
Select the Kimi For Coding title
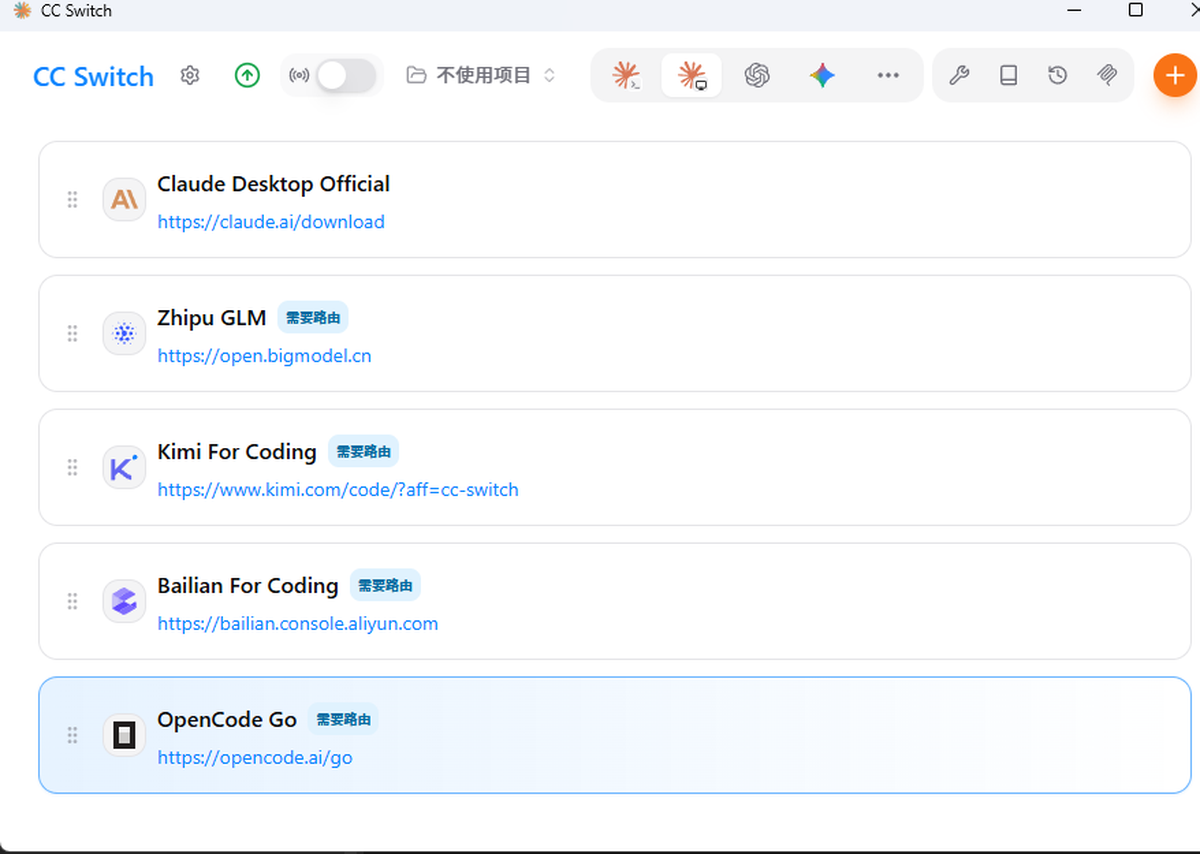pos(236,452)
